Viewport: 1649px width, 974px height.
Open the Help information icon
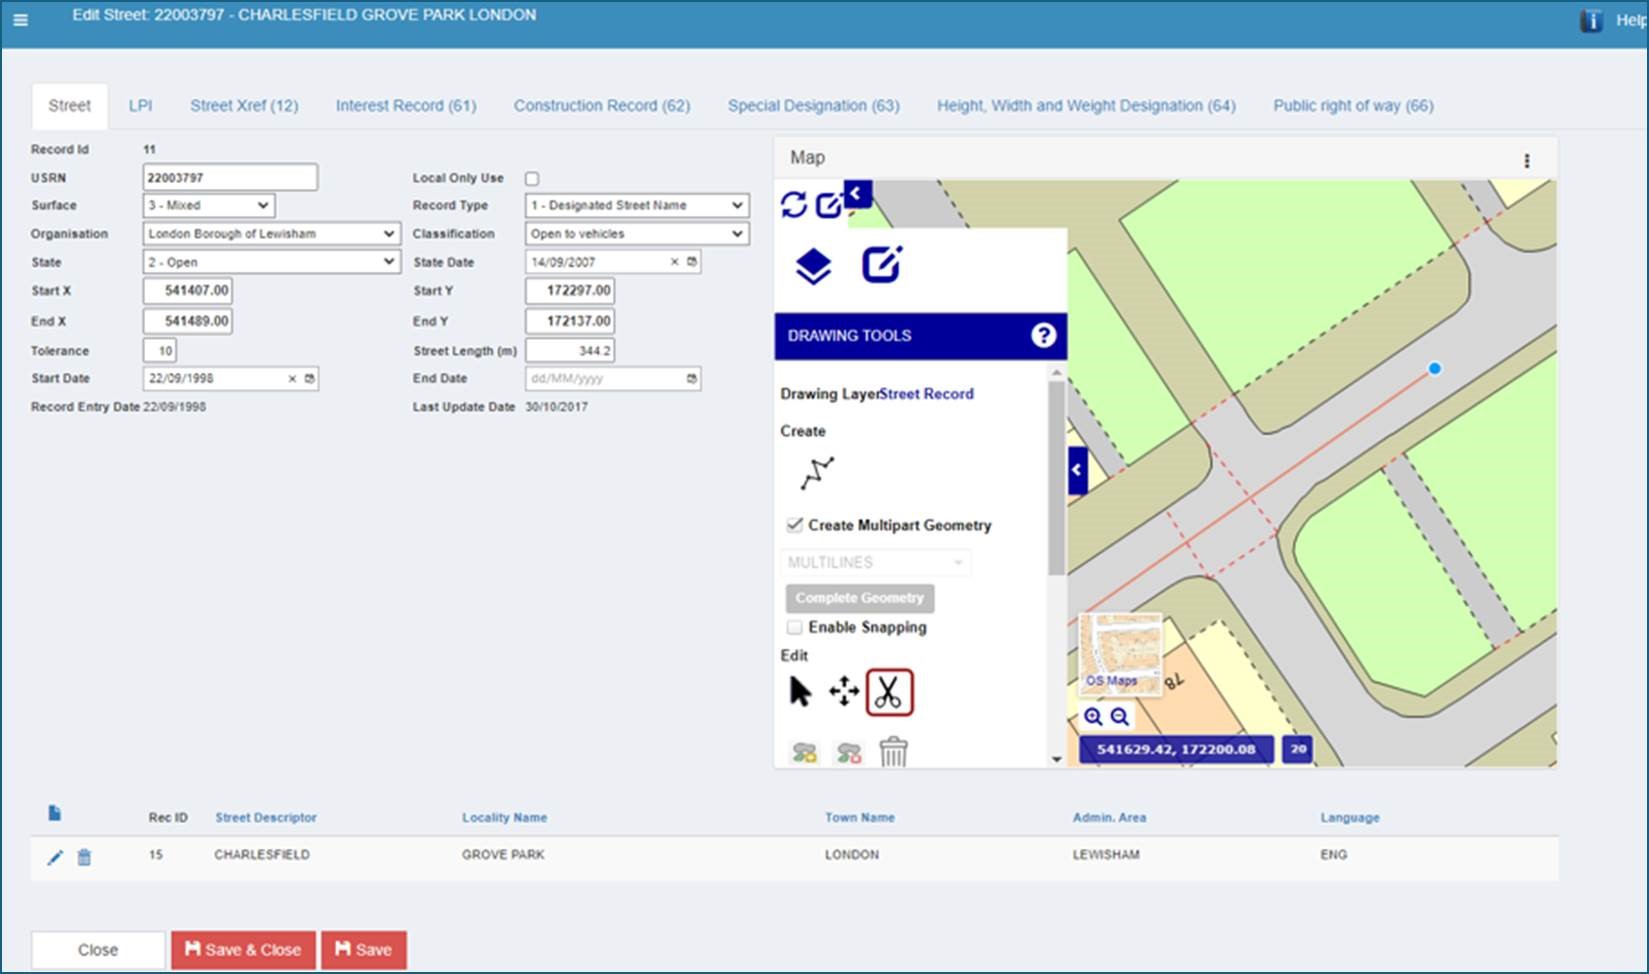[1591, 20]
